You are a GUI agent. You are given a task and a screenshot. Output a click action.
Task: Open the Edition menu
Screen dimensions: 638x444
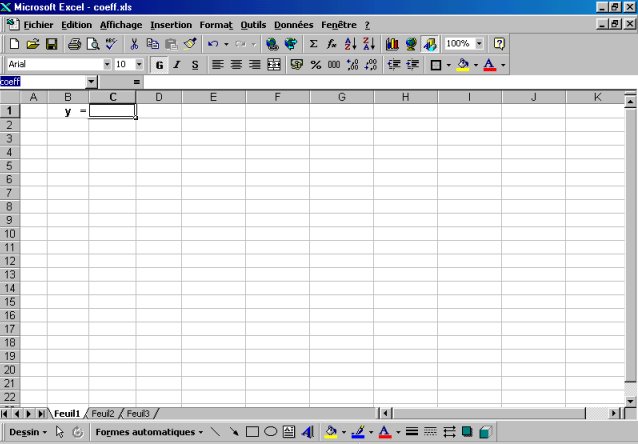coord(76,25)
